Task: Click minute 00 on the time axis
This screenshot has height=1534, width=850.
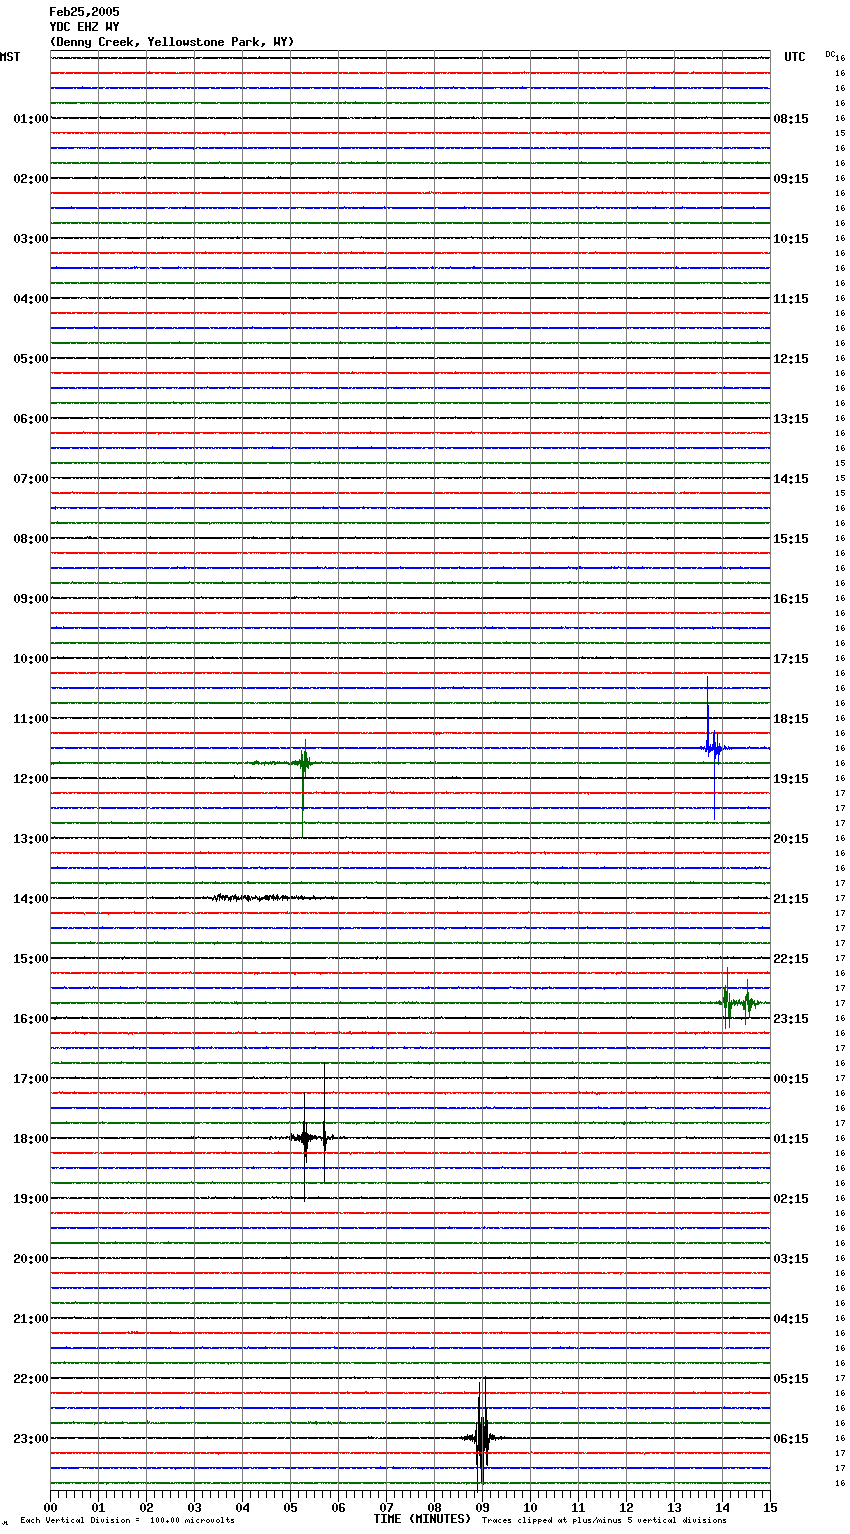Action: (50, 1508)
